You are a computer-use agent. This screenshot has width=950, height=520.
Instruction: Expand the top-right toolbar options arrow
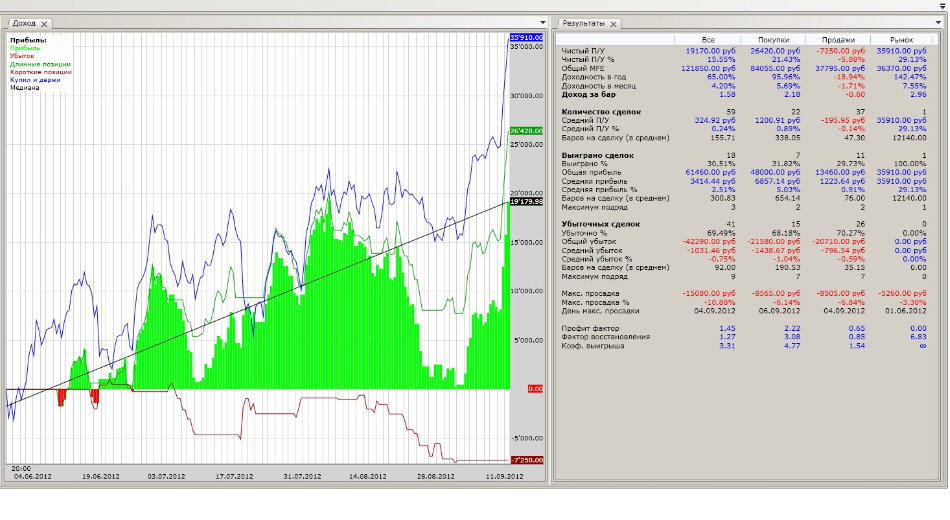coord(942,6)
